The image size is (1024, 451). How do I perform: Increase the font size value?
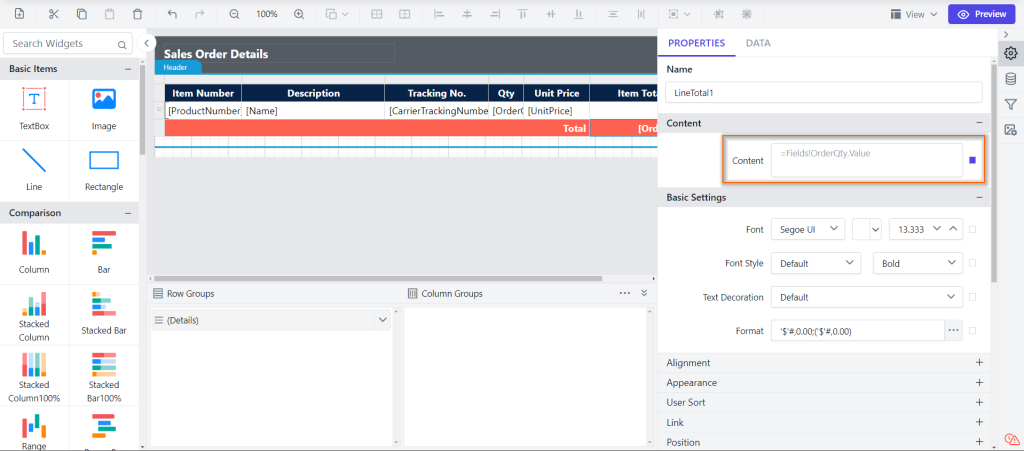953,228
